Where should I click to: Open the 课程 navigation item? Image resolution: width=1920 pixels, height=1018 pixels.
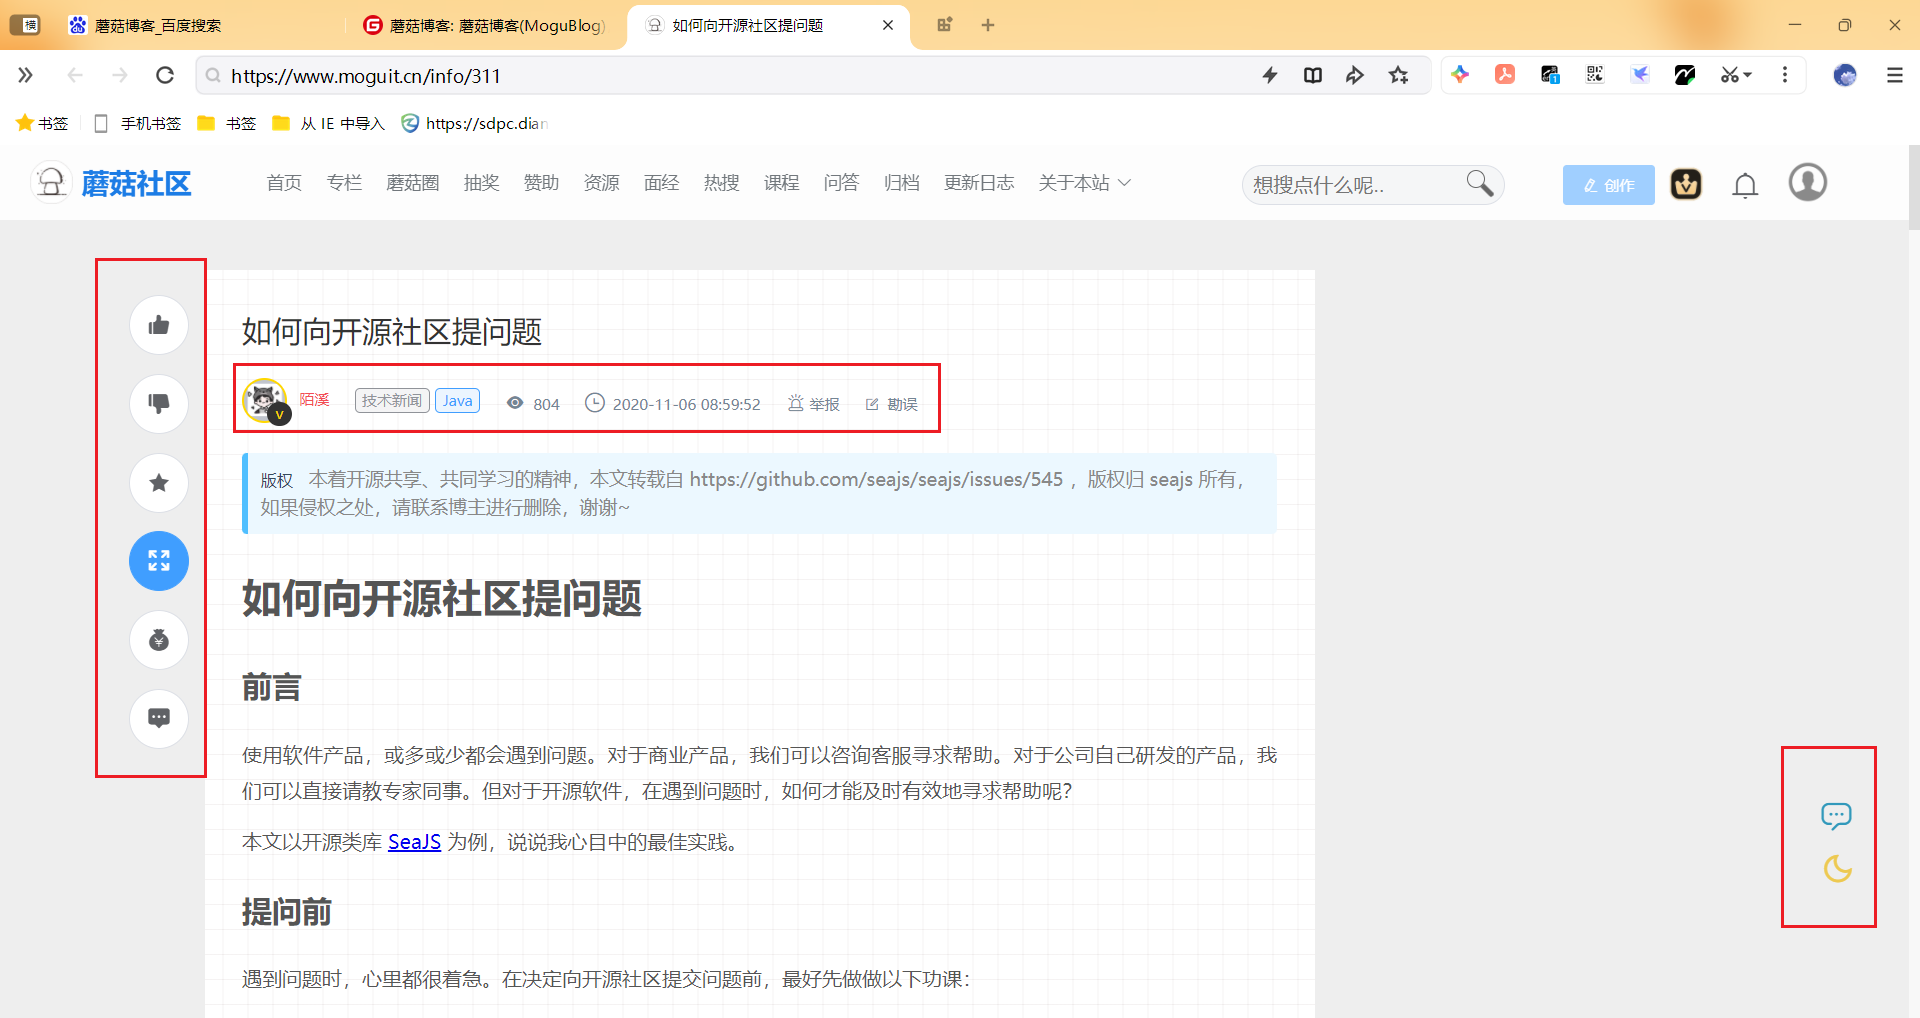782,183
